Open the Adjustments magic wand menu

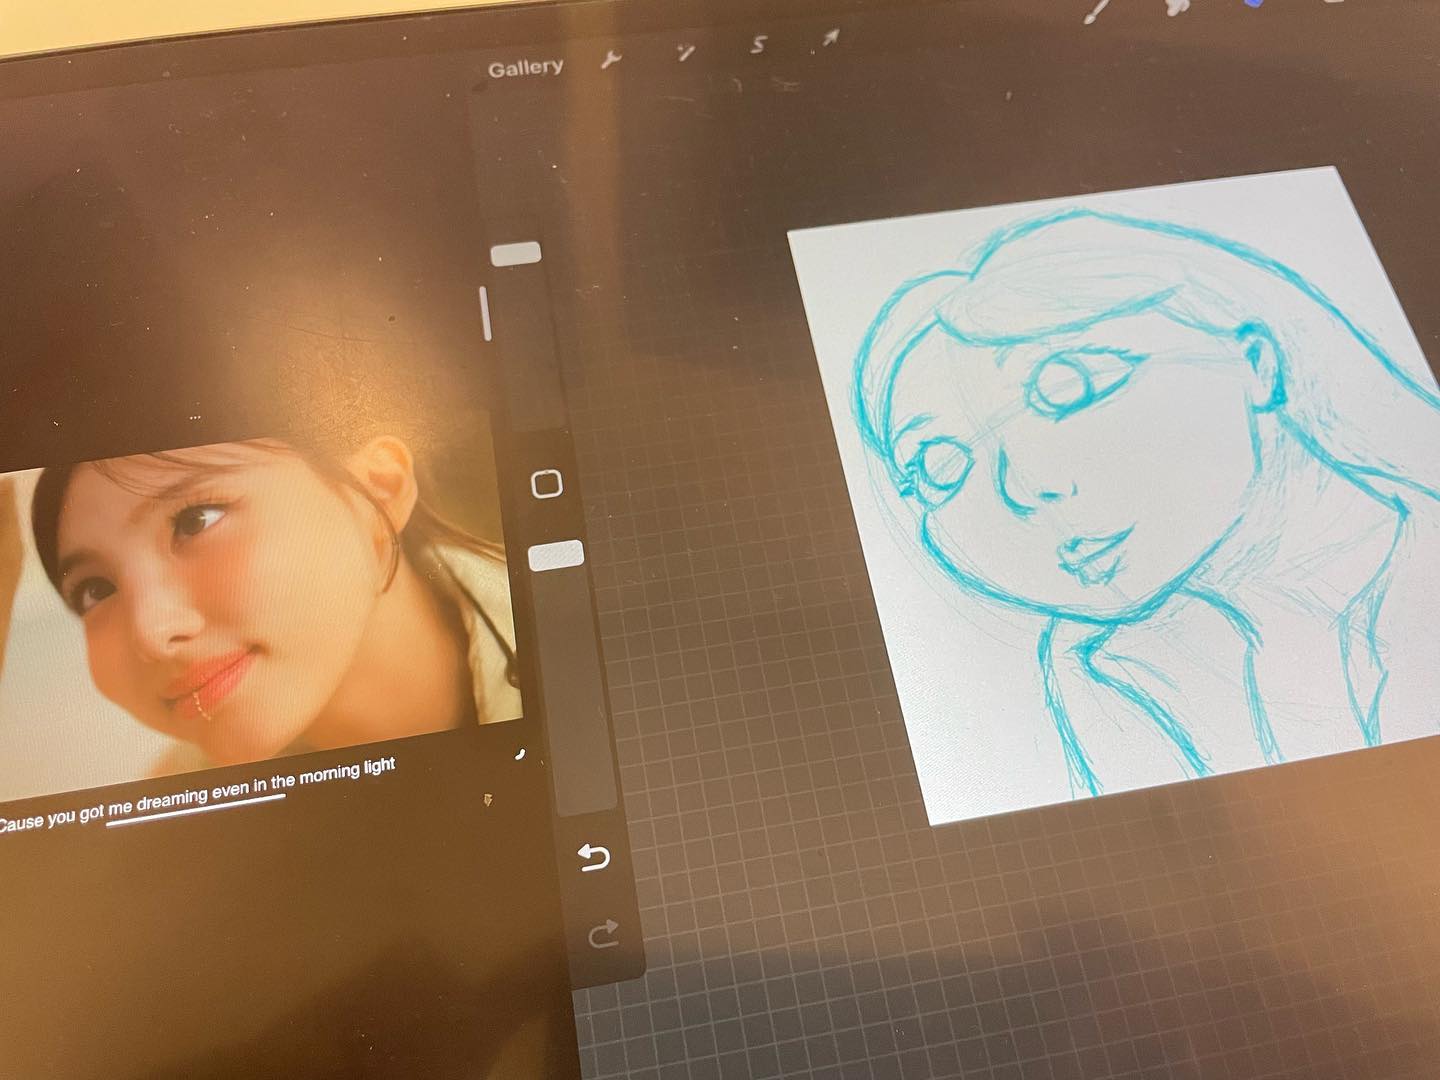[x=685, y=52]
